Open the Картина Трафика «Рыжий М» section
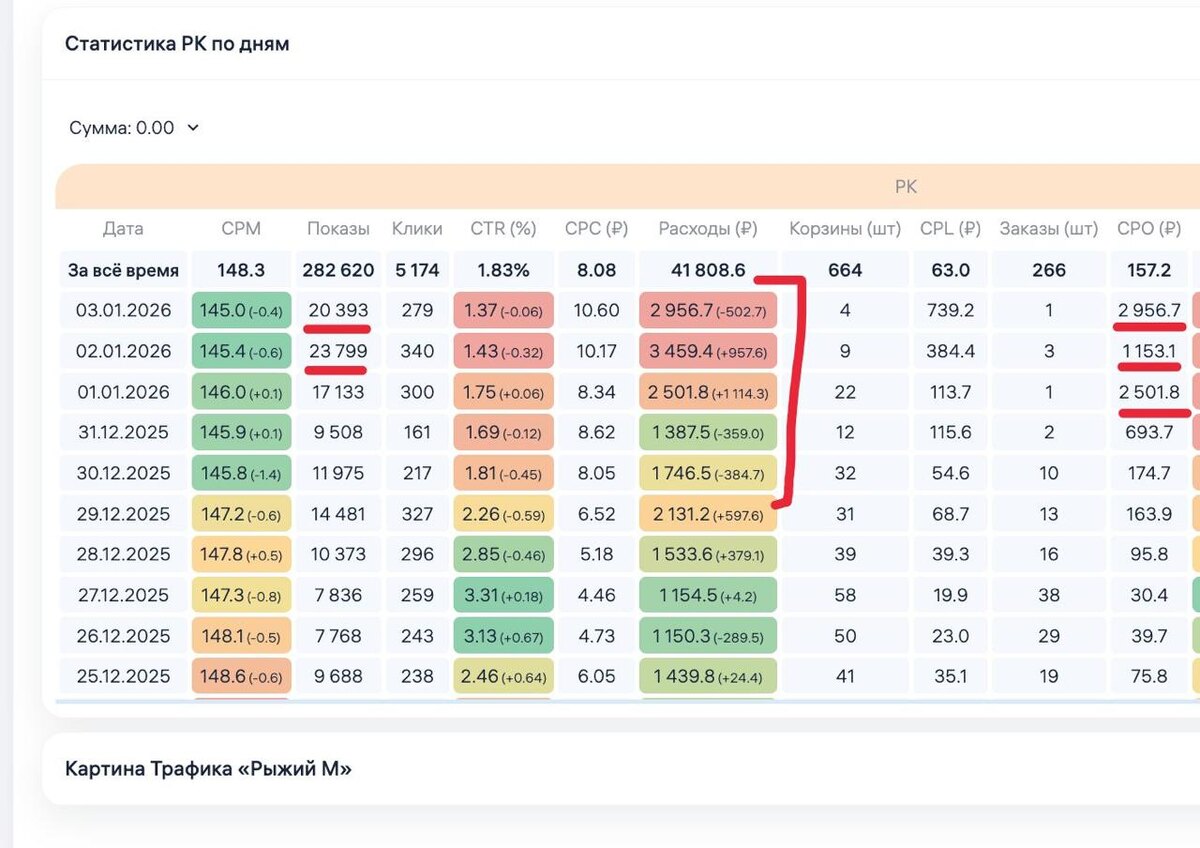1200x848 pixels. [208, 769]
